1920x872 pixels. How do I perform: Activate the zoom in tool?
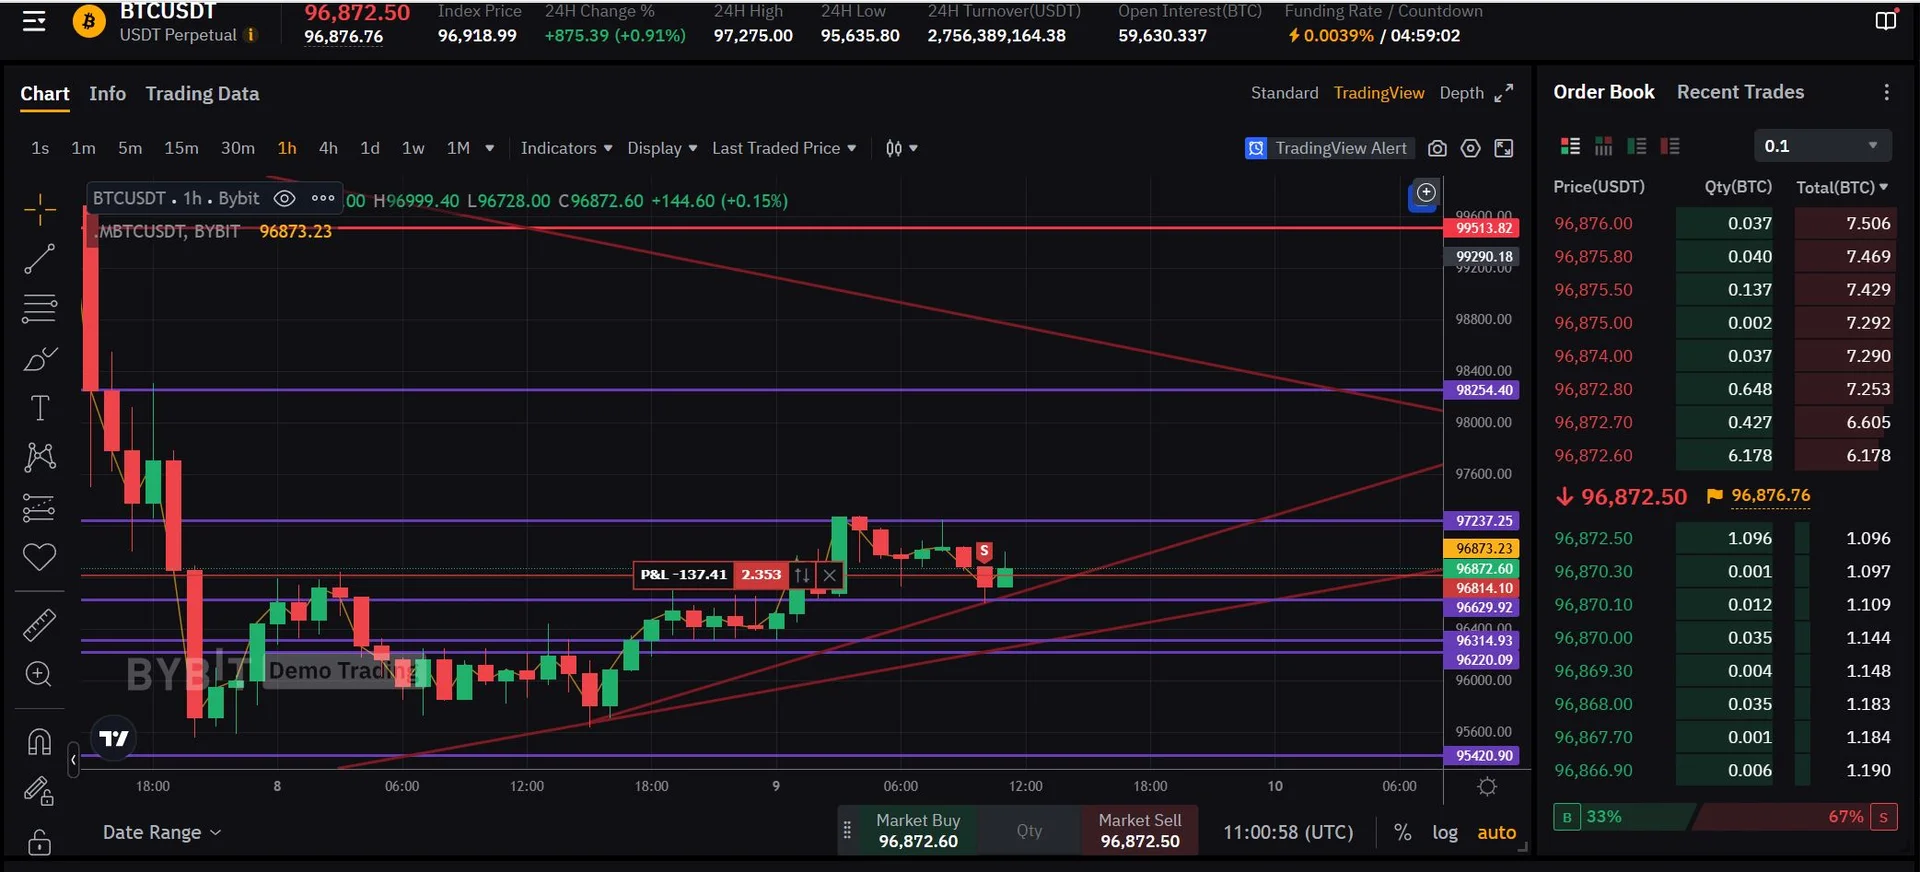coord(40,674)
